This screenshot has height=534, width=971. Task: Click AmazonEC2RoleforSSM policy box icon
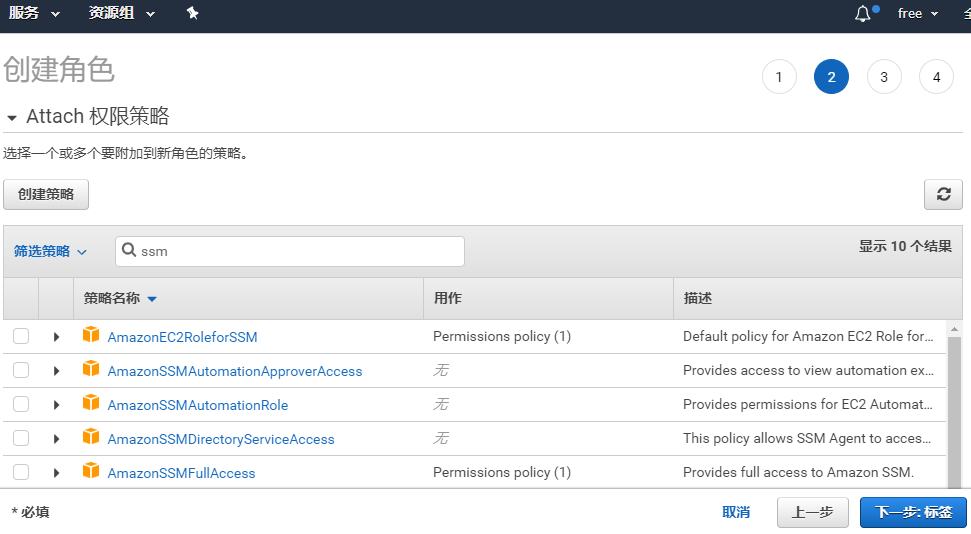(x=91, y=335)
